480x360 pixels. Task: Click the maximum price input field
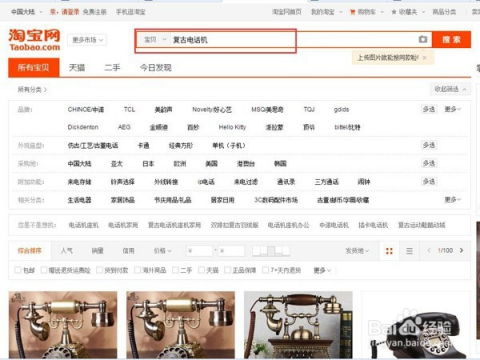point(232,251)
